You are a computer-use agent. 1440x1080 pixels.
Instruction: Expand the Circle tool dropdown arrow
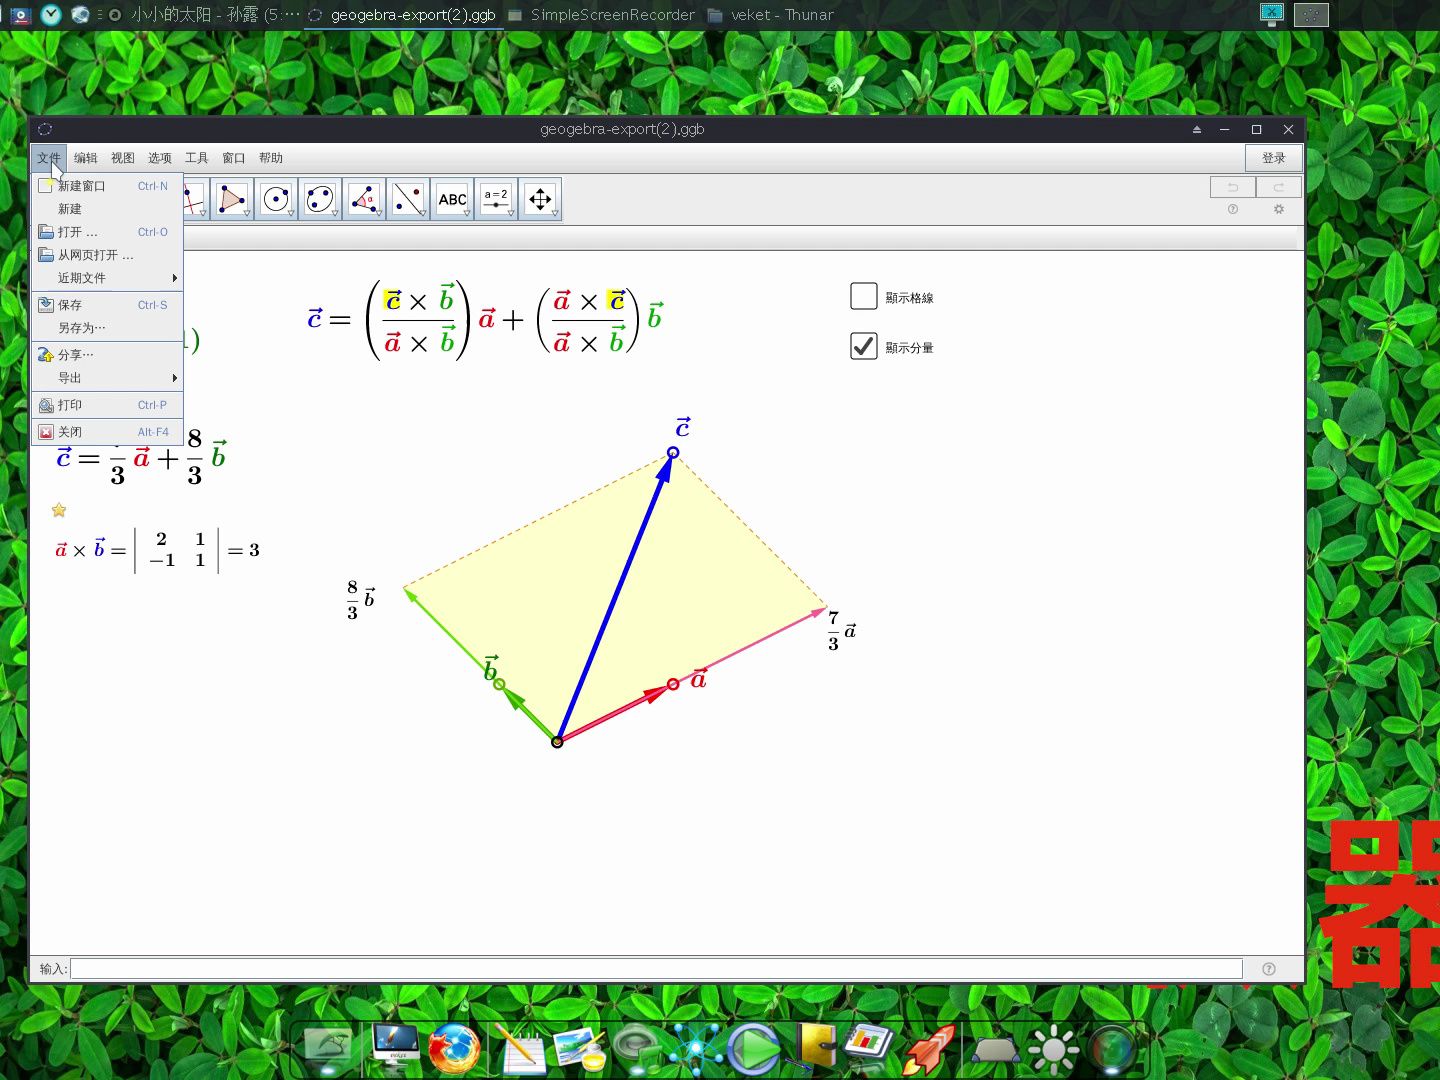[x=291, y=213]
